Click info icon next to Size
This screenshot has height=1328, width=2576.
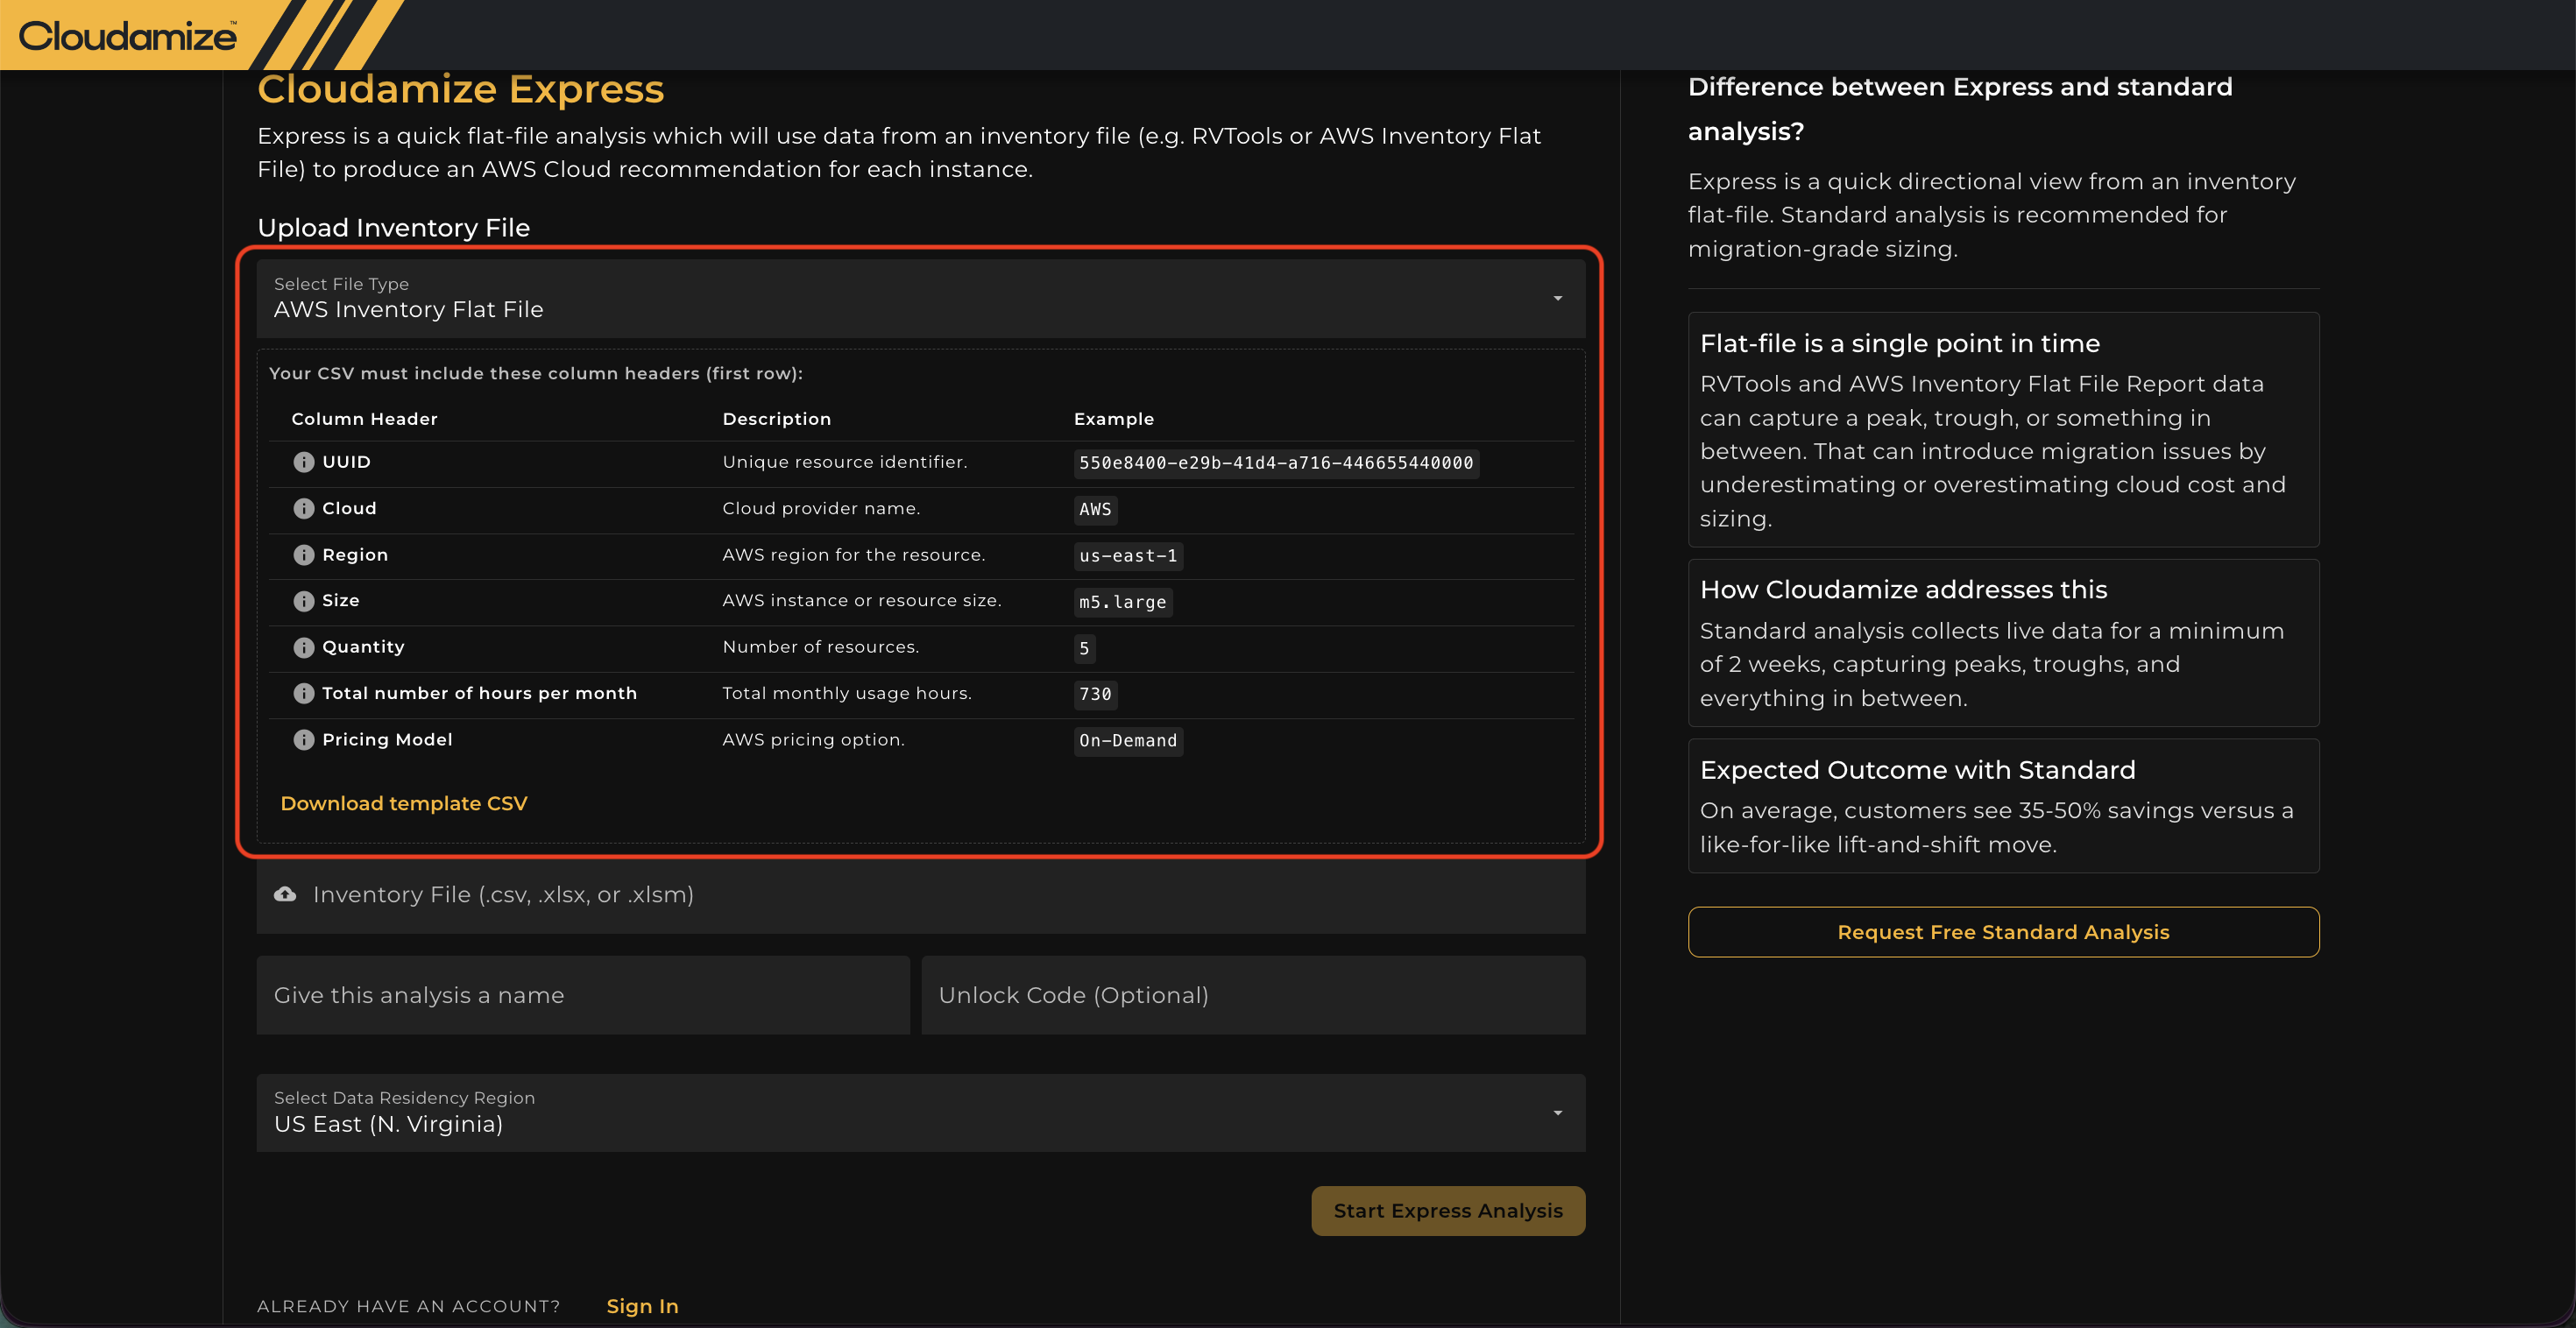(x=304, y=601)
